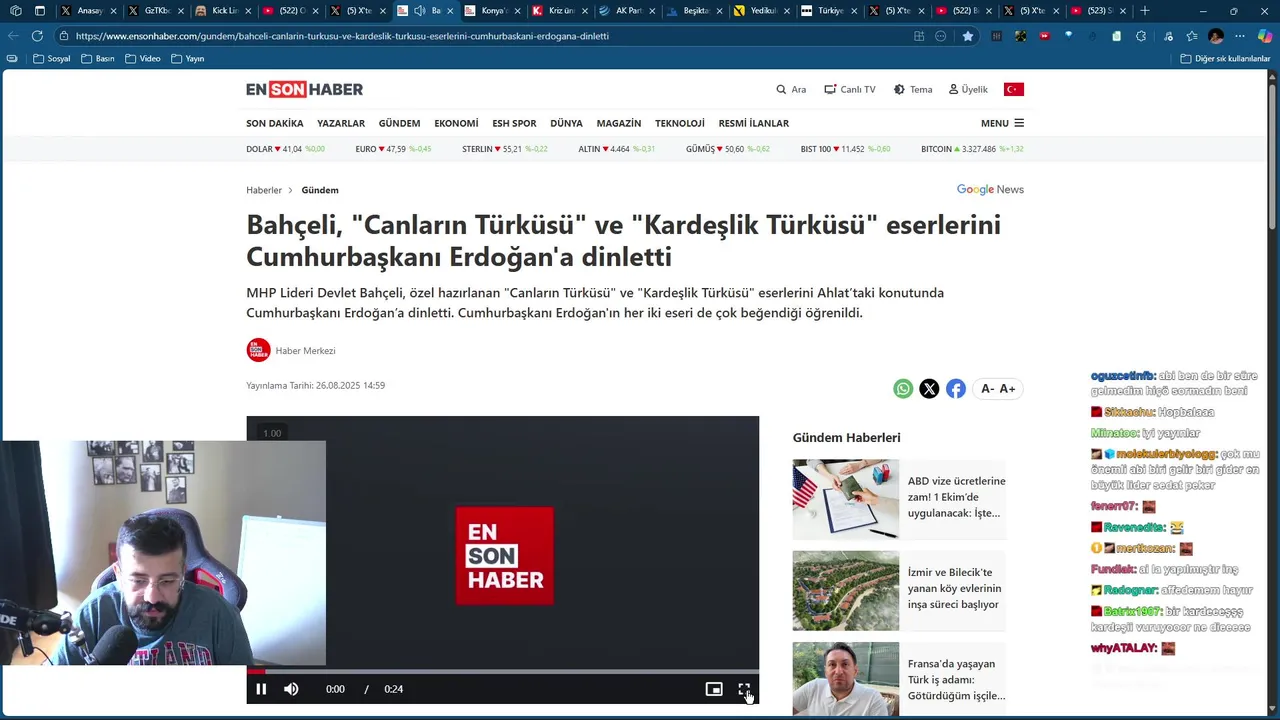Viewport: 1280px width, 720px height.
Task: Open the Edge three-dots settings menu
Action: tap(1240, 36)
